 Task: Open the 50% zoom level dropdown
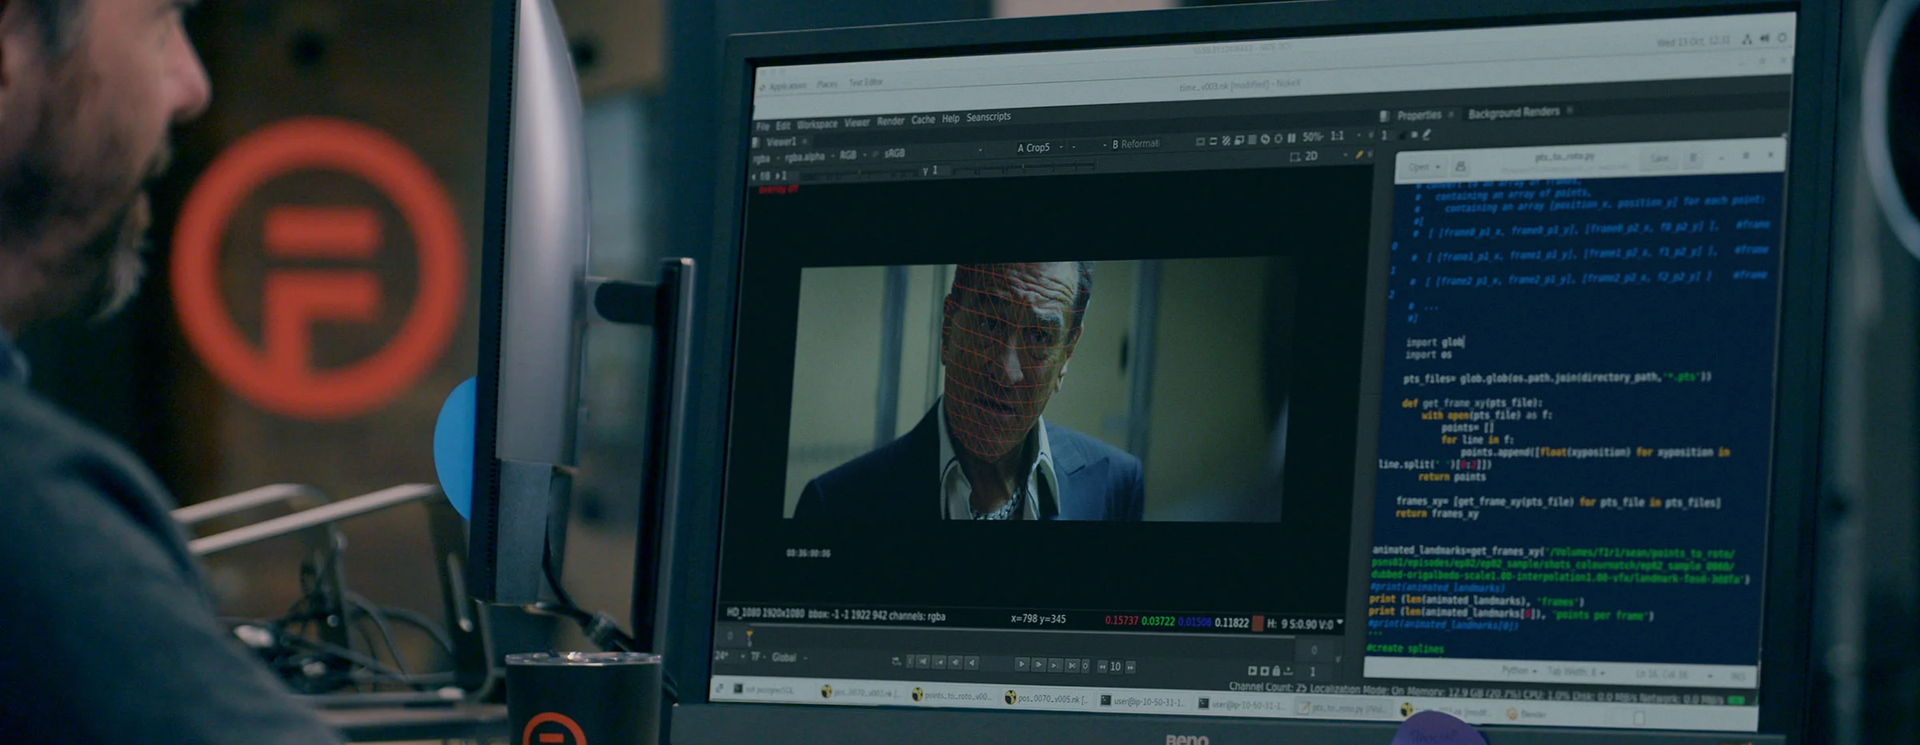click(x=1312, y=137)
